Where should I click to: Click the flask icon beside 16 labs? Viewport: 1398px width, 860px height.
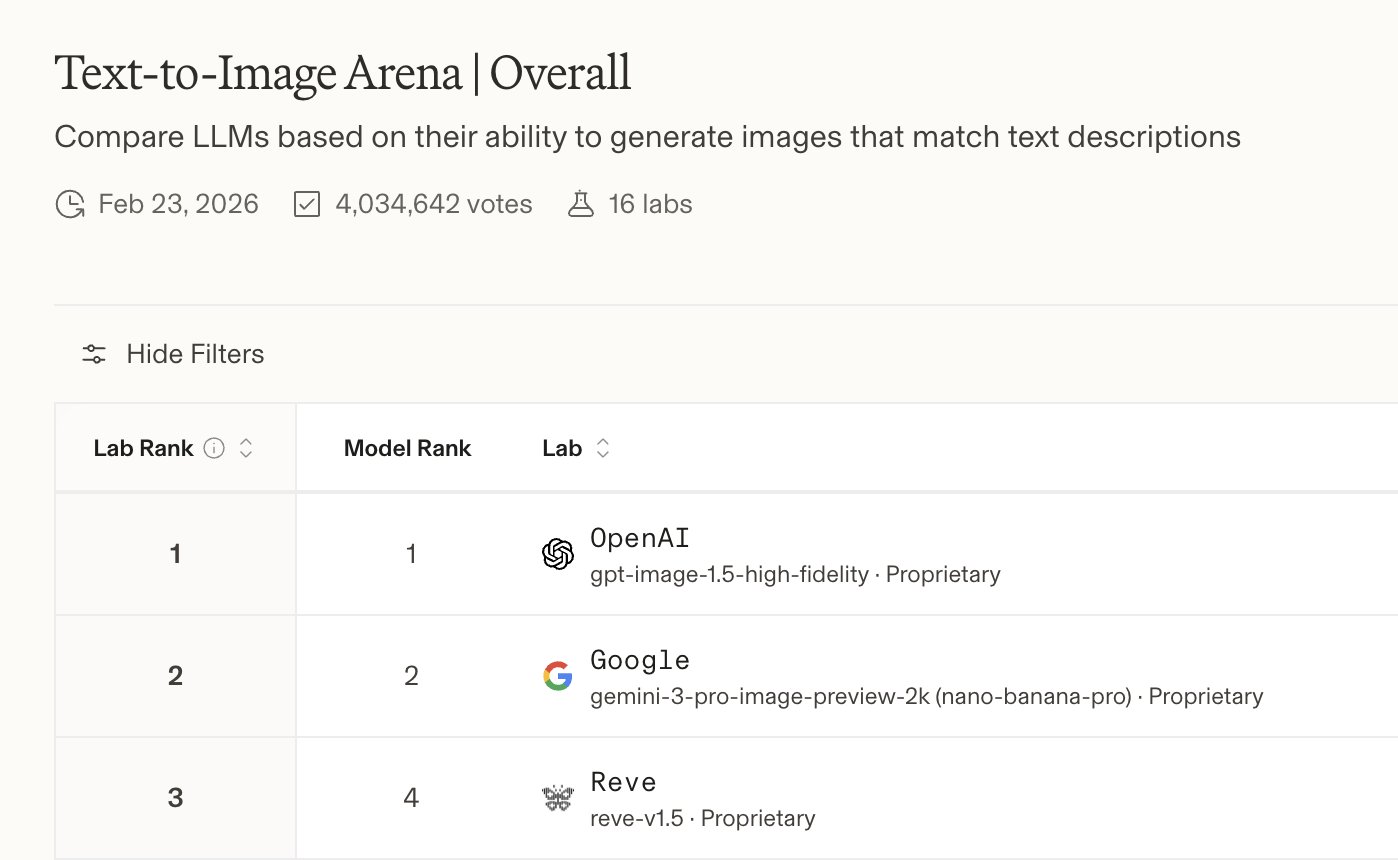click(580, 205)
